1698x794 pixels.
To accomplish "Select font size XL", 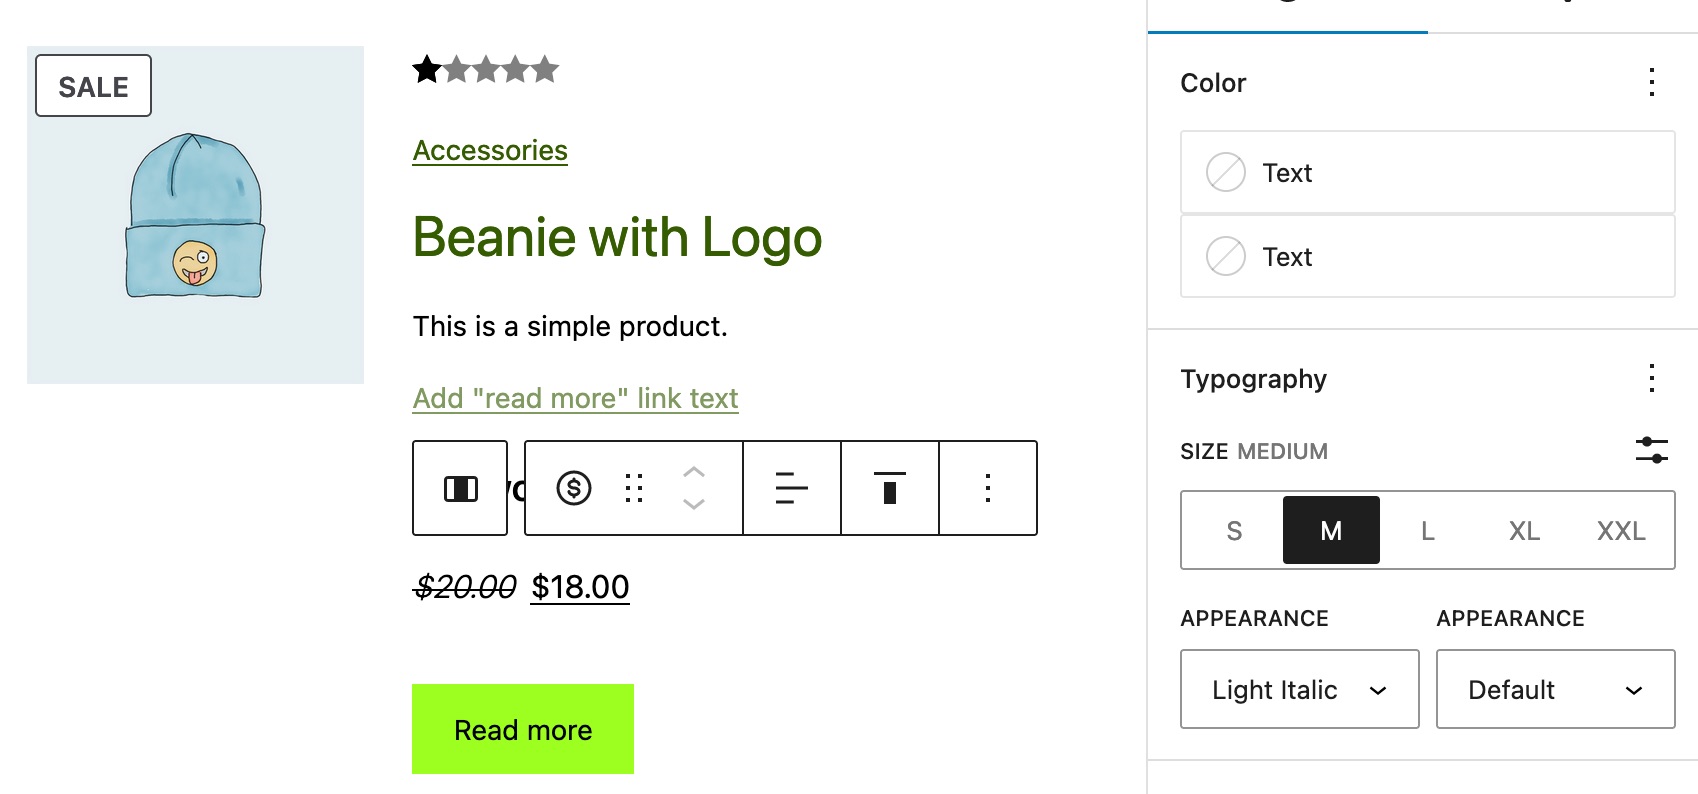I will (x=1524, y=530).
